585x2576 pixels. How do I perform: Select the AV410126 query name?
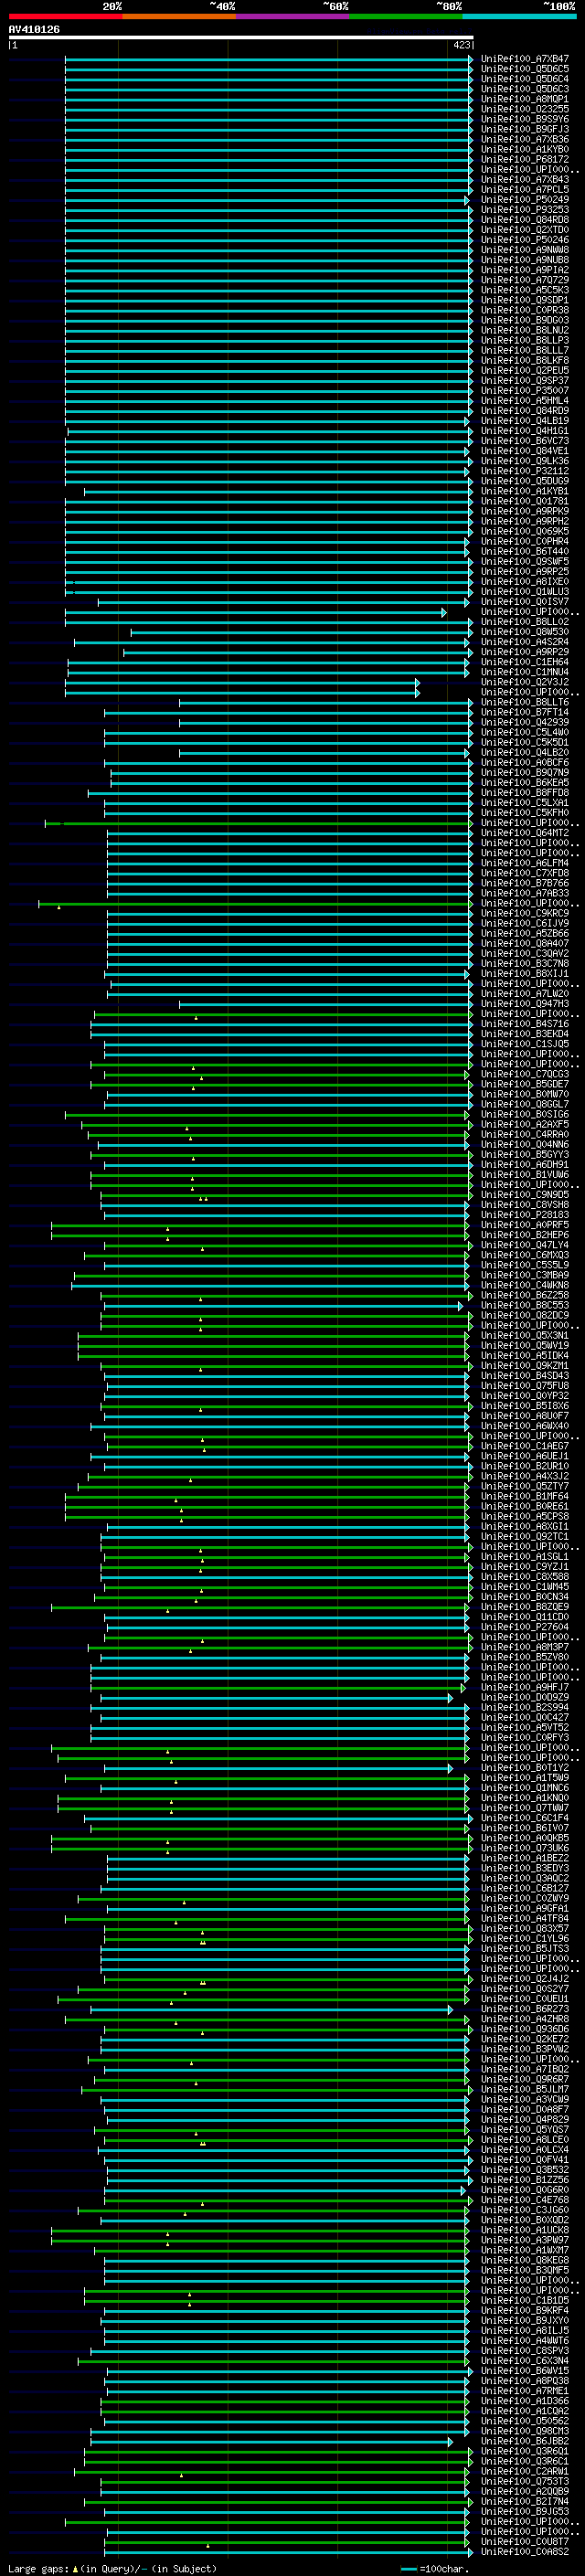pos(34,30)
